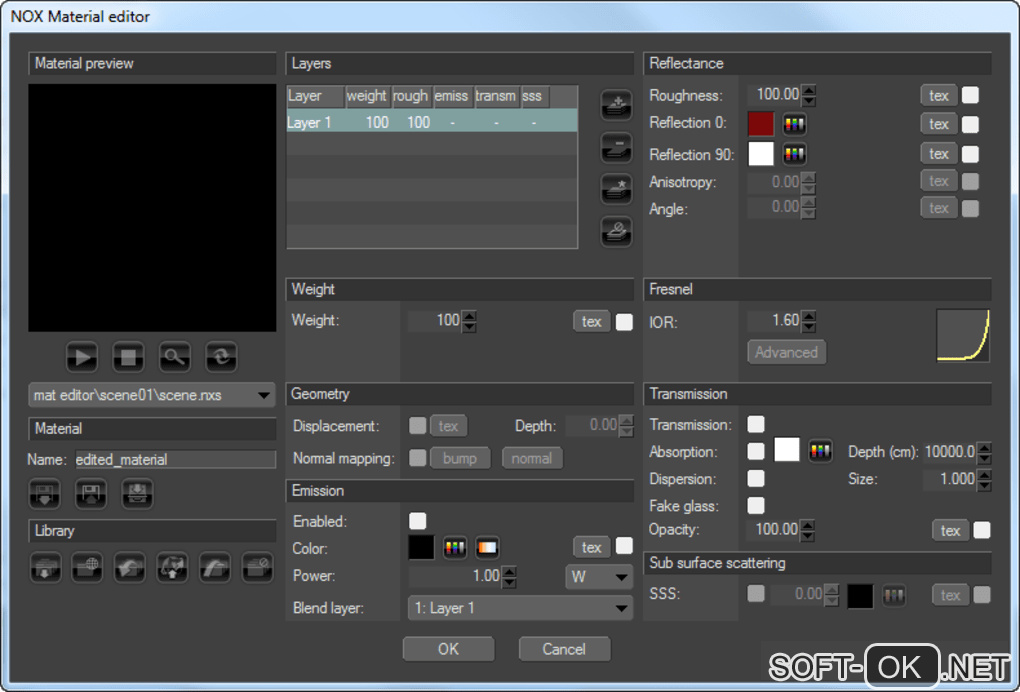Click the Cancel button
The image size is (1020, 692).
click(x=564, y=649)
